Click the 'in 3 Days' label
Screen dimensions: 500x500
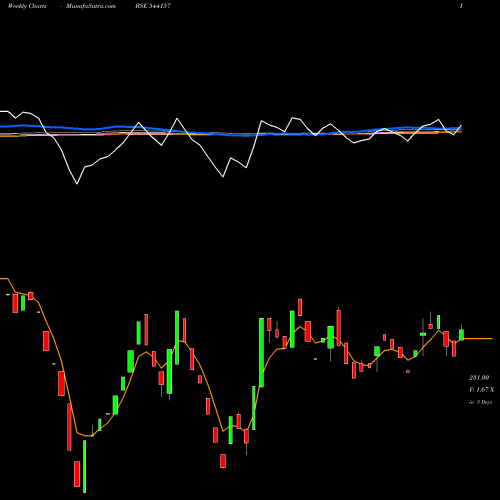click(480, 402)
